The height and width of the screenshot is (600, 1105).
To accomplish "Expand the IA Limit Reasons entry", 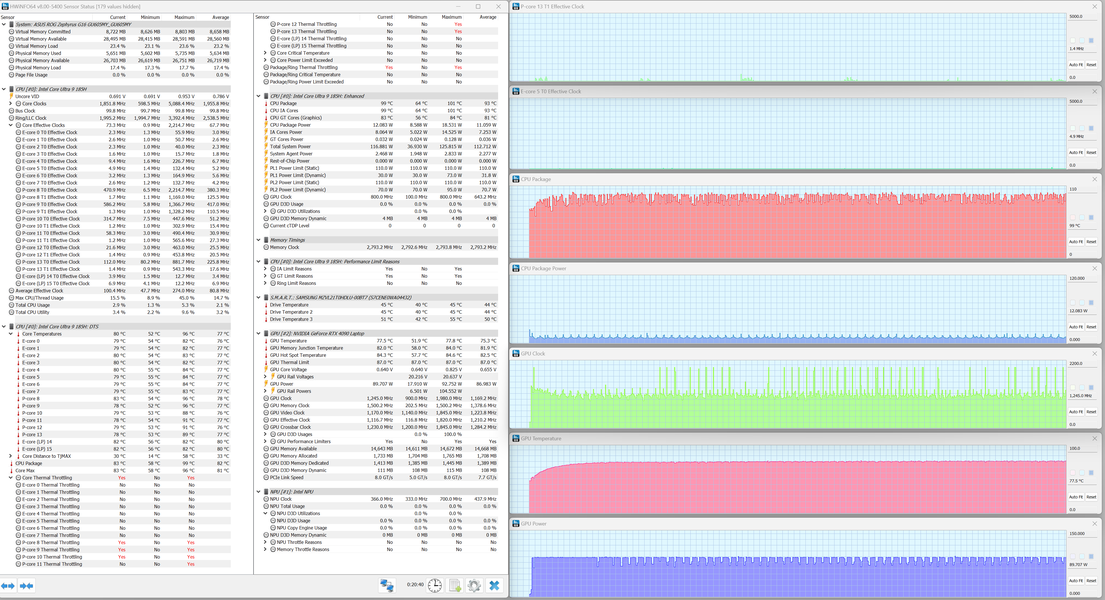I will tap(265, 269).
